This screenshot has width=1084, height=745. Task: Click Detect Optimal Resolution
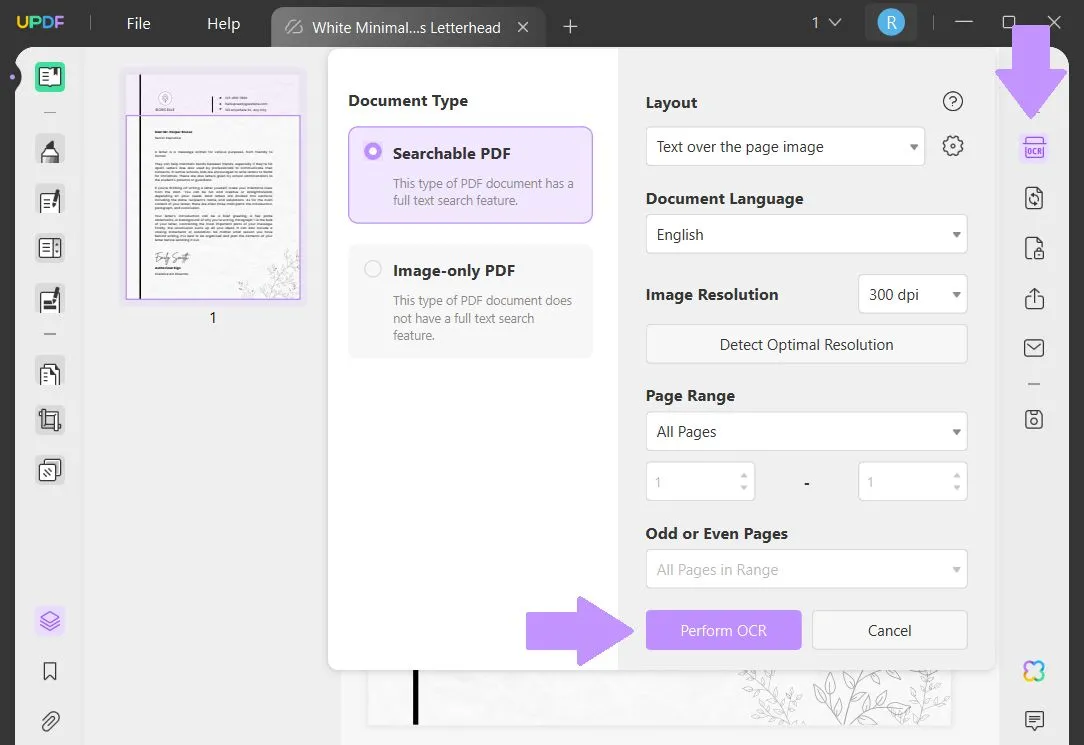click(806, 344)
